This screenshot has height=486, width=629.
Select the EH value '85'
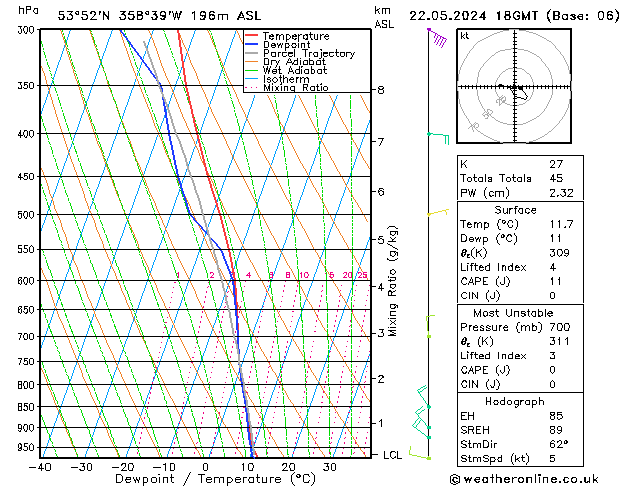click(556, 416)
